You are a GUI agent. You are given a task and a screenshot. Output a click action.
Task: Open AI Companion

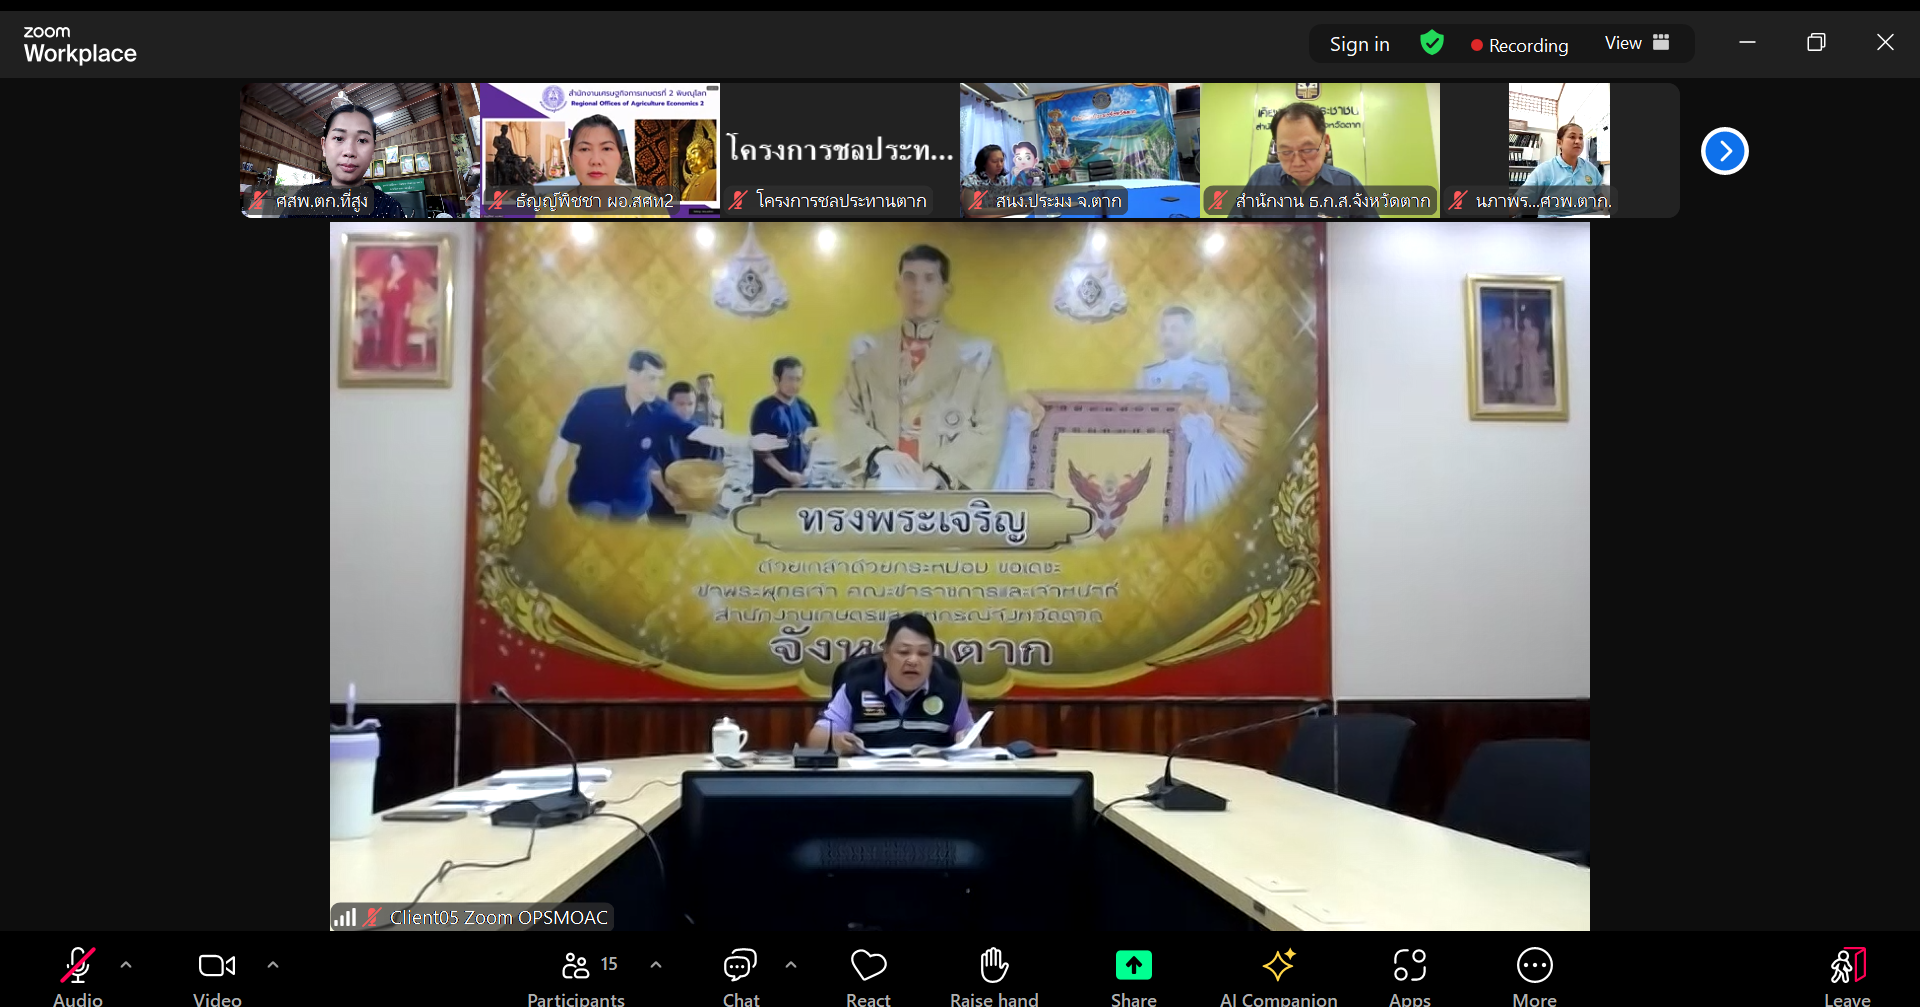(x=1278, y=976)
